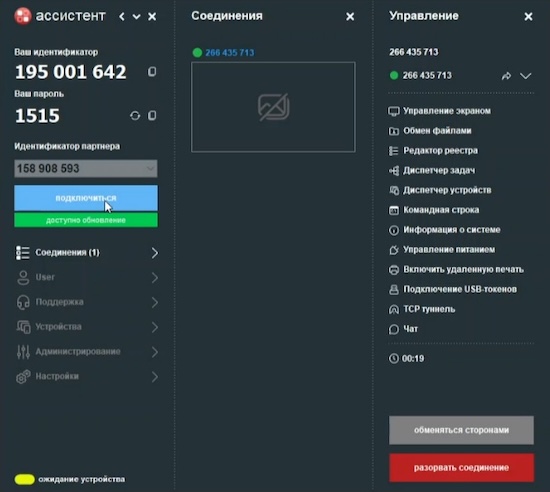This screenshot has height=492, width=550.
Task: Refresh the password 1515
Action: point(135,115)
